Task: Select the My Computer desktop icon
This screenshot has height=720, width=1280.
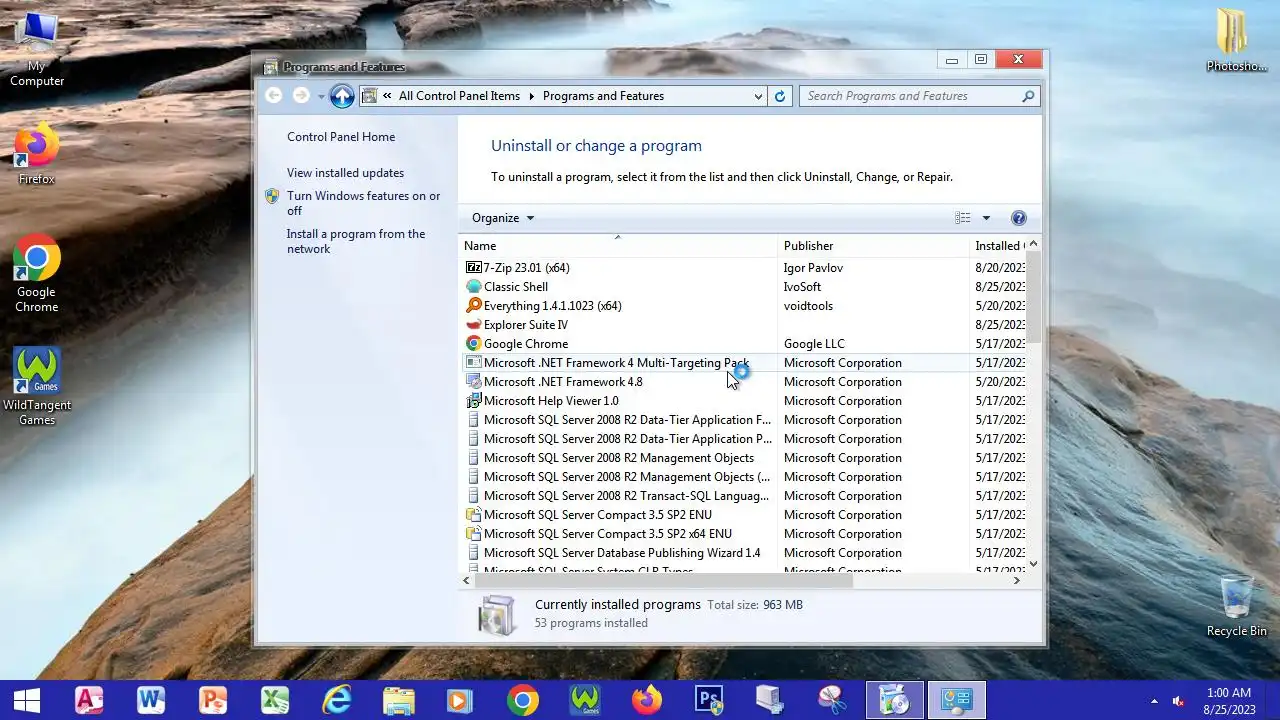Action: point(37,48)
